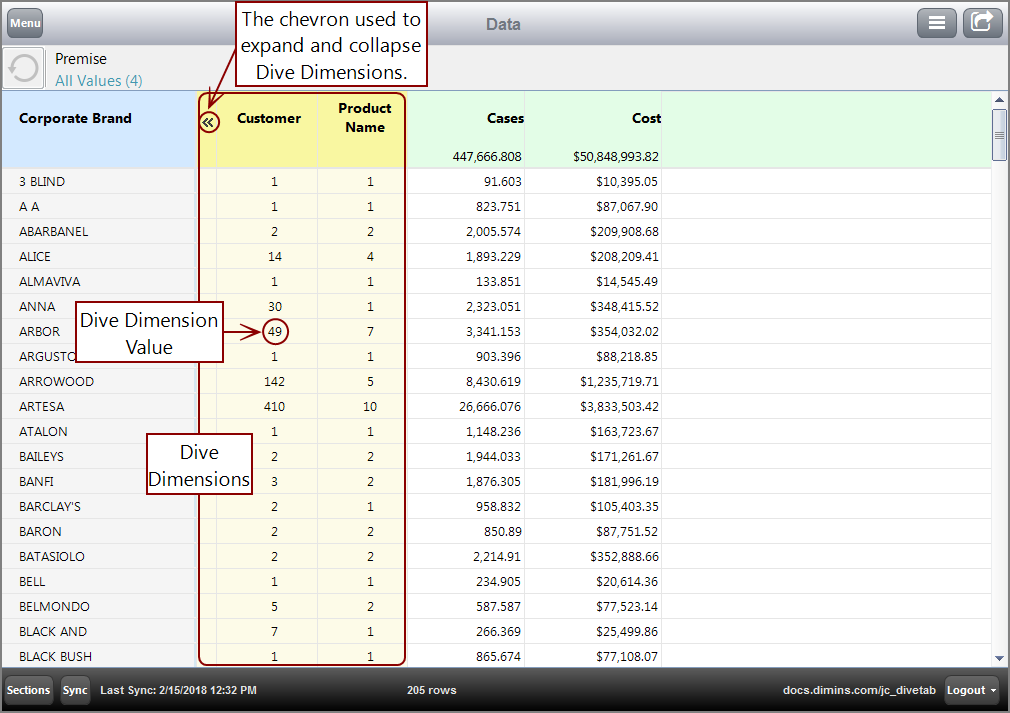This screenshot has height=713, width=1010.
Task: Open the Sections button
Action: (x=29, y=690)
